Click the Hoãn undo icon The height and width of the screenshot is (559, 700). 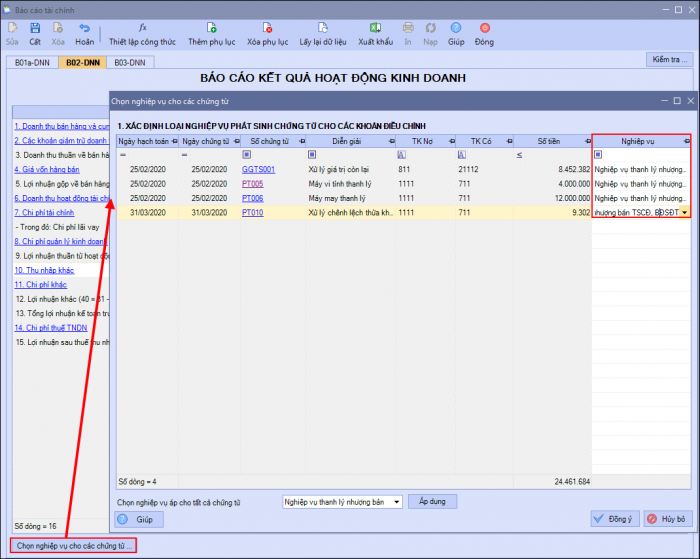(x=84, y=28)
